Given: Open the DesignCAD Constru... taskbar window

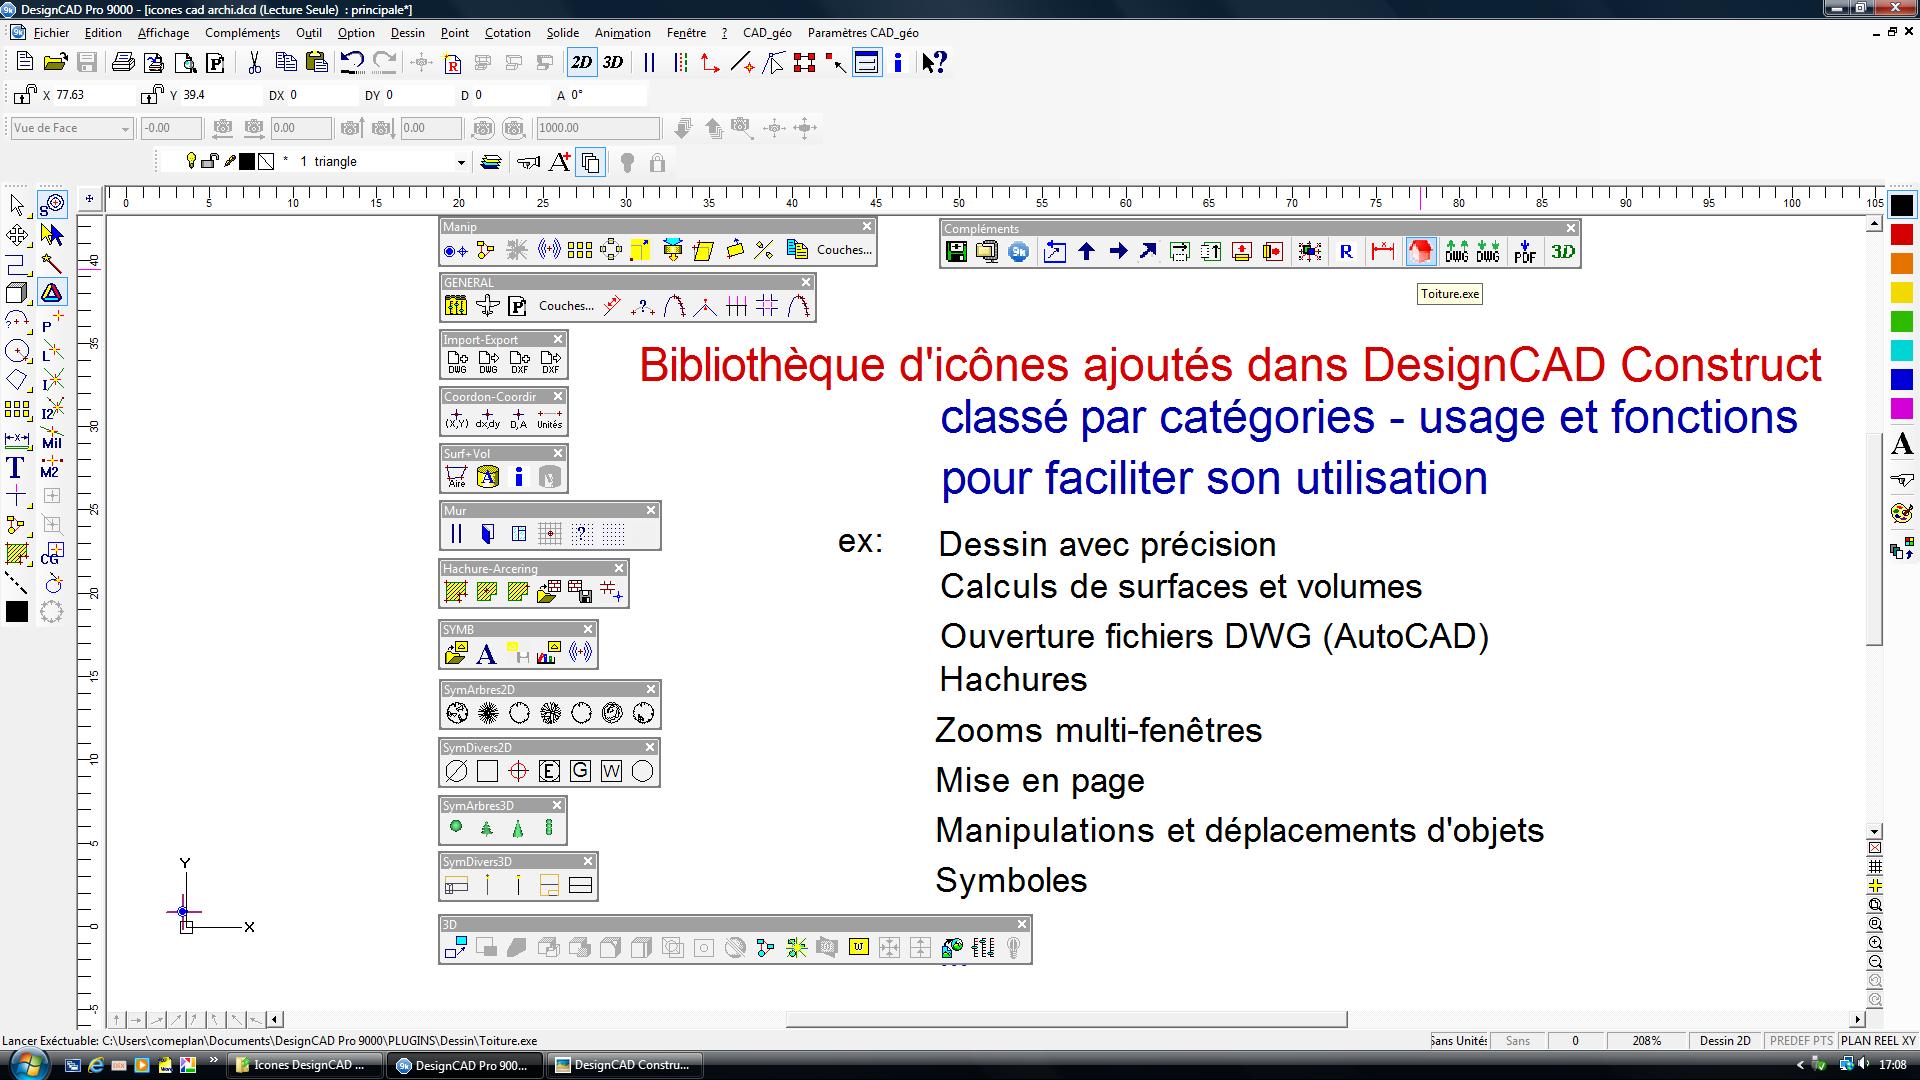Looking at the screenshot, I should point(625,1065).
